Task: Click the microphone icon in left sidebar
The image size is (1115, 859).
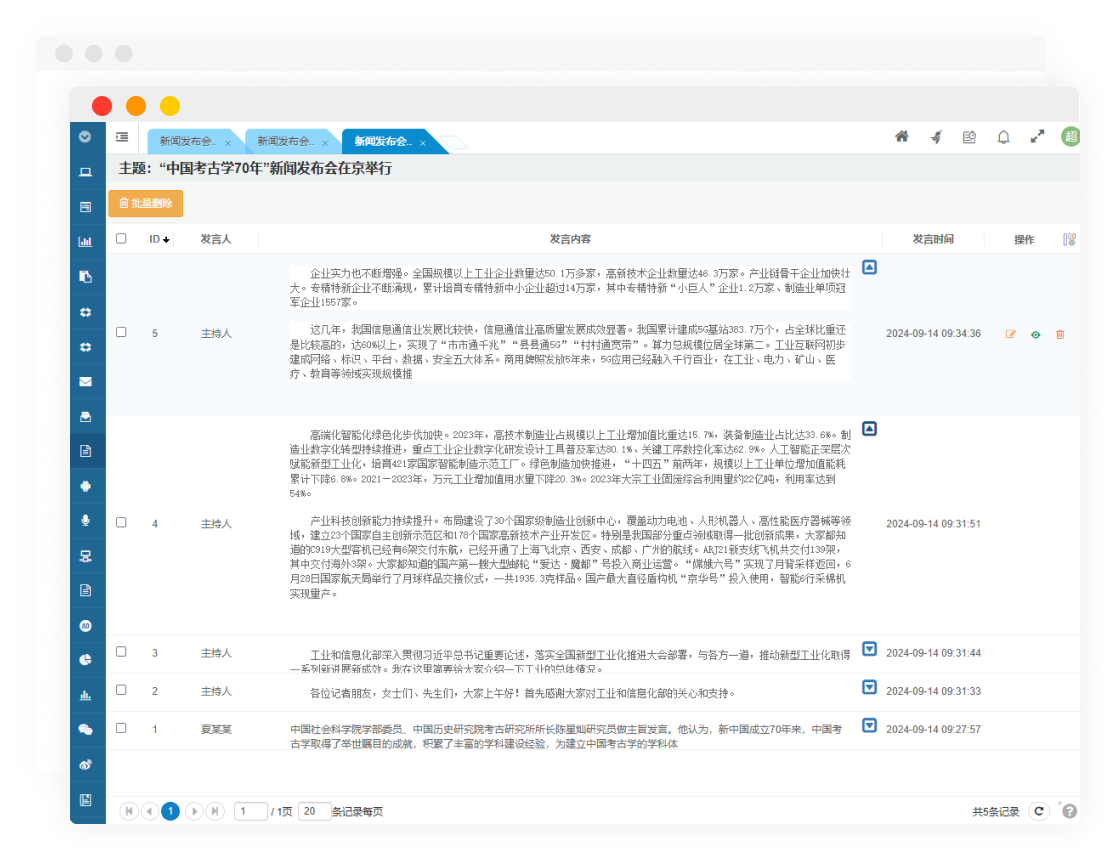Action: point(86,521)
